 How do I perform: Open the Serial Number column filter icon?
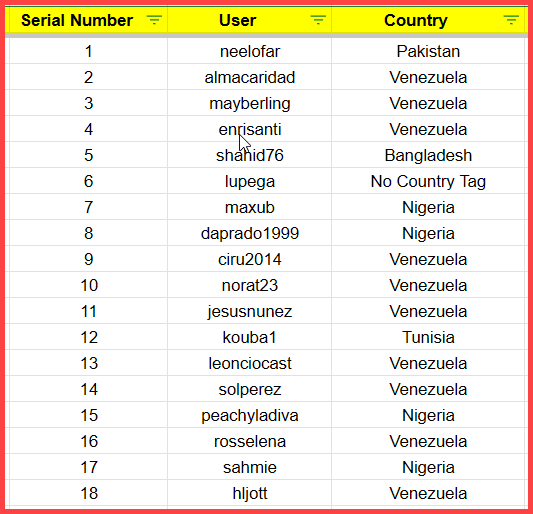(154, 20)
